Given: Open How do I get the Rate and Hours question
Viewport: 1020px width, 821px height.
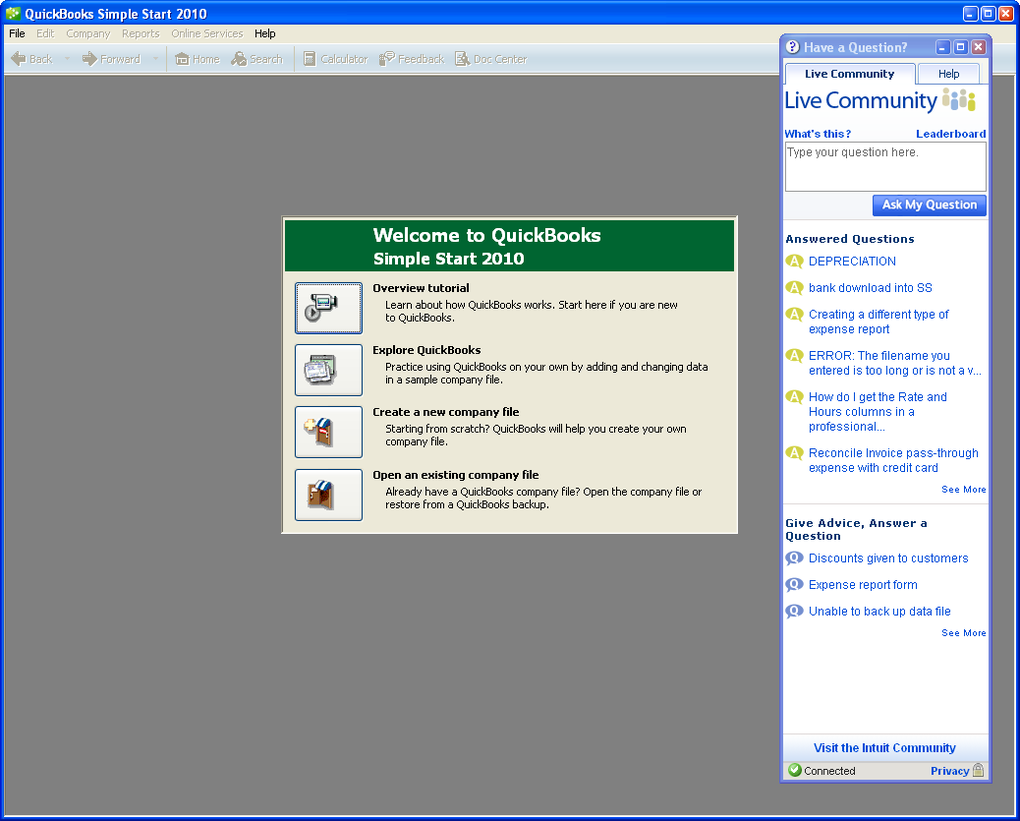Looking at the screenshot, I should point(878,412).
